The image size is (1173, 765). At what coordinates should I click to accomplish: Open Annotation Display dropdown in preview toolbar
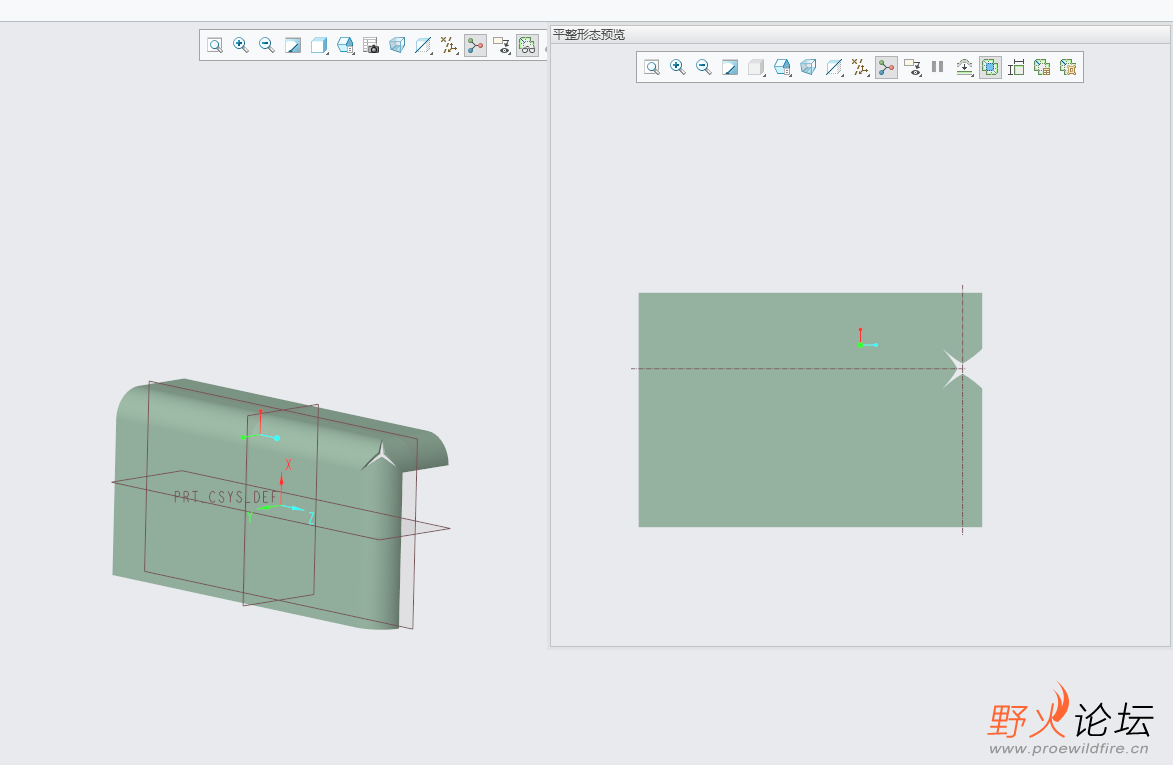pyautogui.click(x=913, y=67)
